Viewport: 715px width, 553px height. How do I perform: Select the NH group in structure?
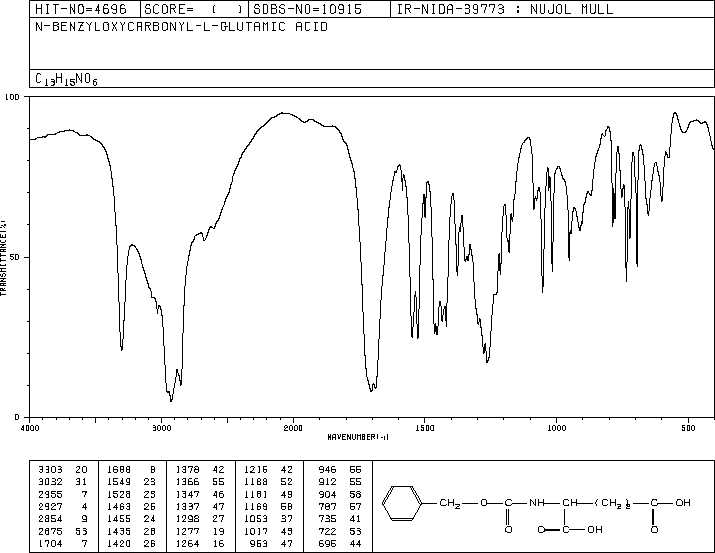pos(536,503)
